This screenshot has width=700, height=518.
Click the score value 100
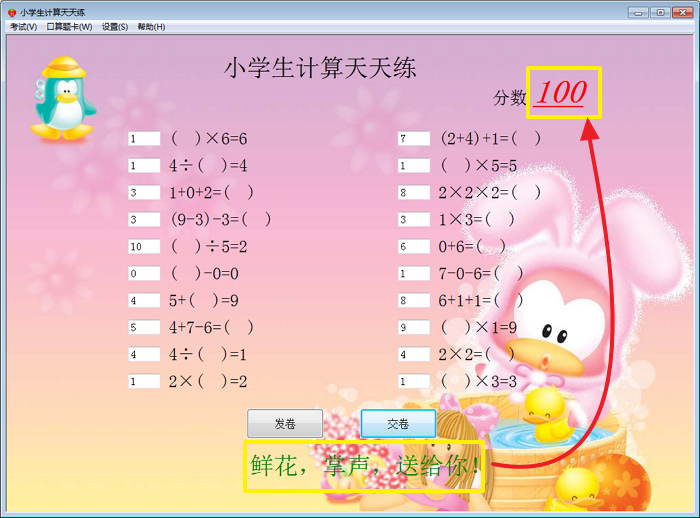click(x=561, y=92)
